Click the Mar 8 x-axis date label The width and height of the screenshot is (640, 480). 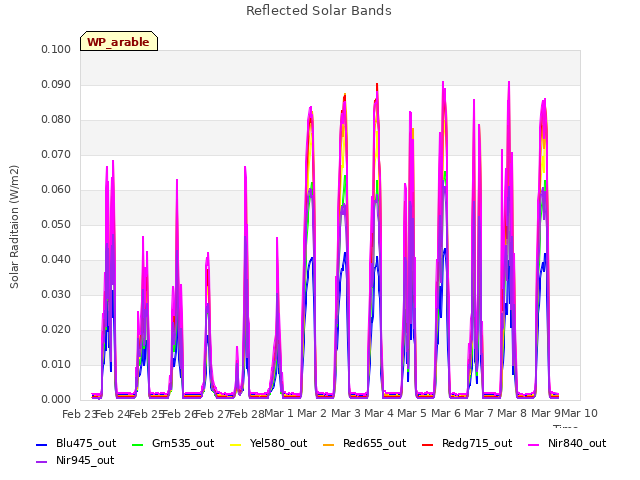click(512, 413)
